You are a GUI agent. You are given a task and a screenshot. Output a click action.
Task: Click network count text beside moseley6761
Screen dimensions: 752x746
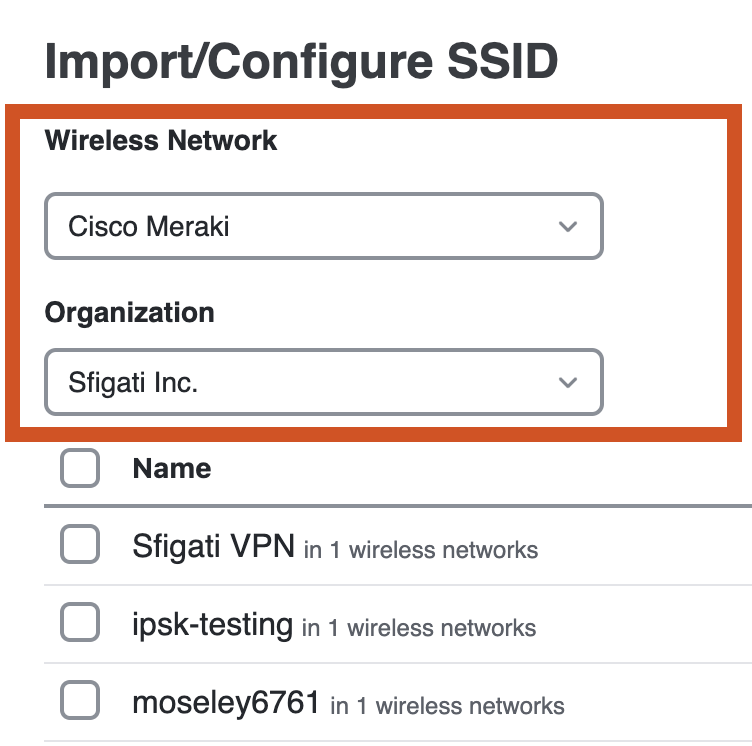(447, 705)
